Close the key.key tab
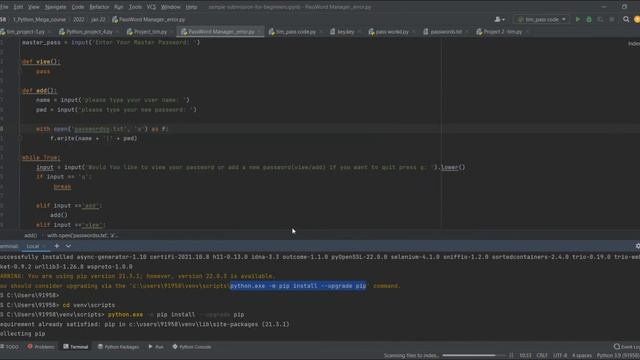 pyautogui.click(x=359, y=32)
